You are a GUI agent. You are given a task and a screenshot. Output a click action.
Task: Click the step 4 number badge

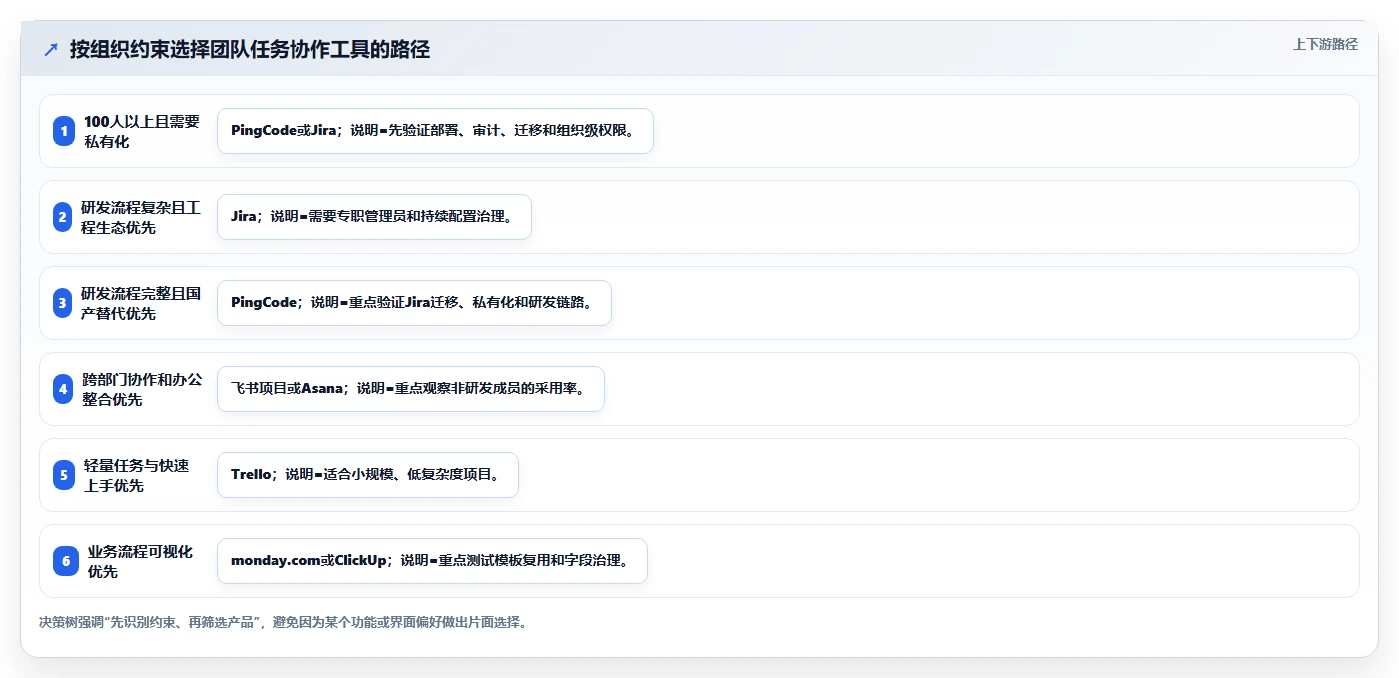pyautogui.click(x=64, y=389)
